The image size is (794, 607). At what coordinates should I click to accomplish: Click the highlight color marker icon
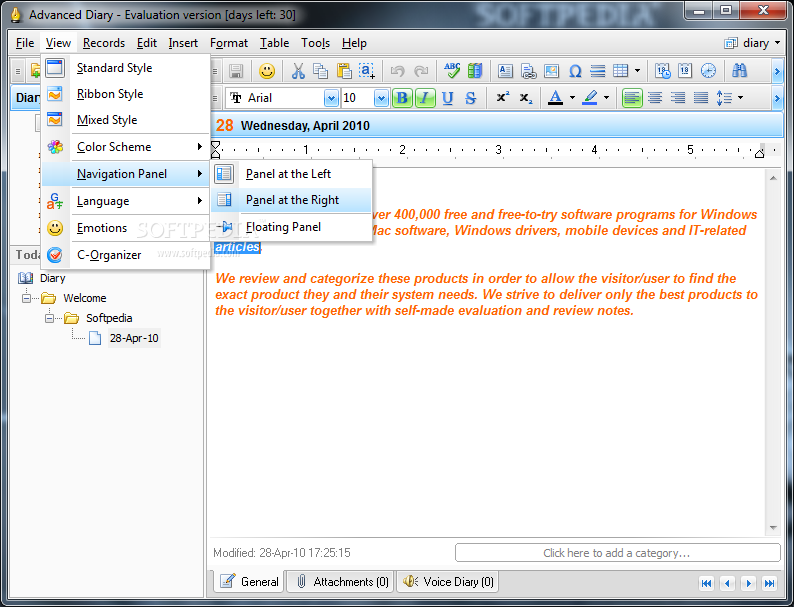tap(589, 98)
